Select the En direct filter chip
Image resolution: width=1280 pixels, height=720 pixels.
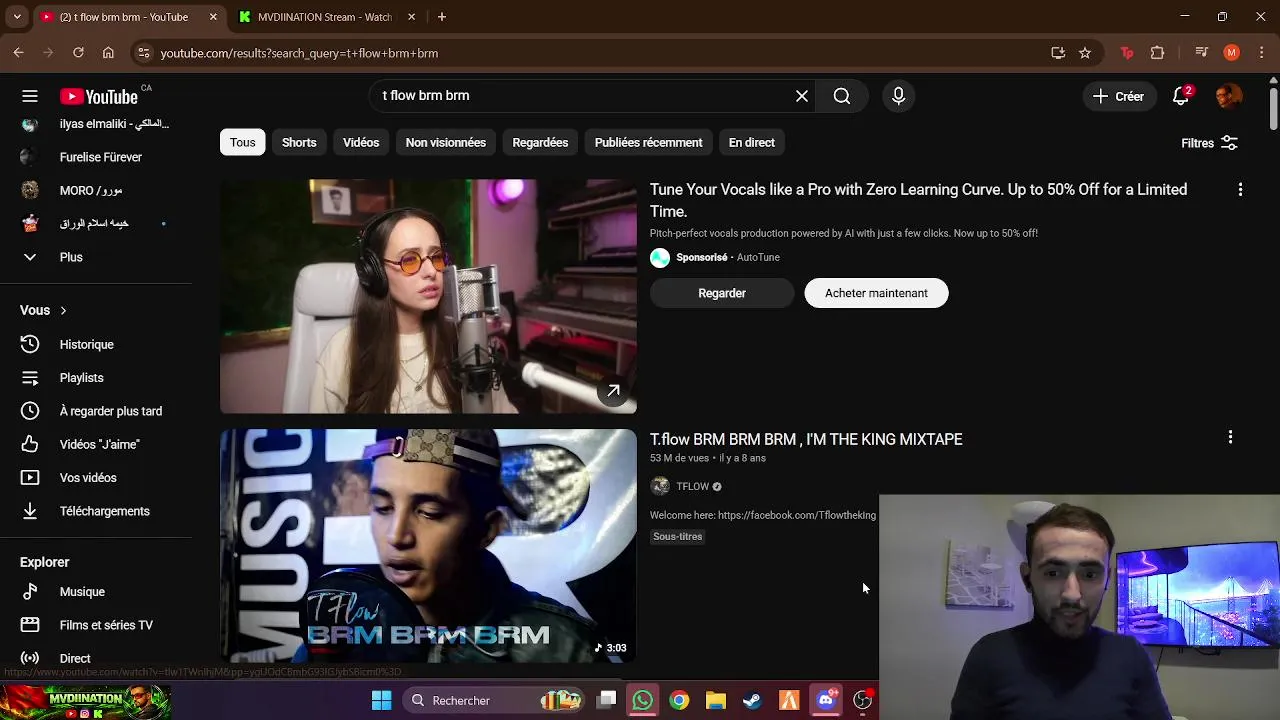pos(752,142)
